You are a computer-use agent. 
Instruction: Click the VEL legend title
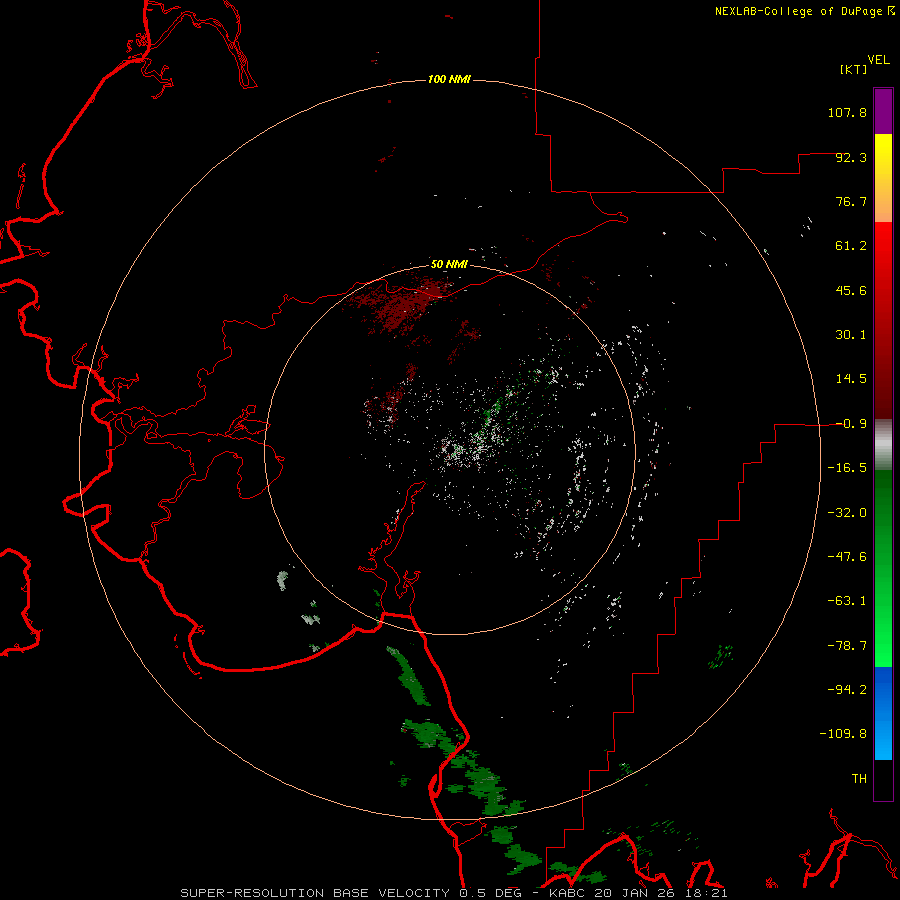(x=878, y=60)
